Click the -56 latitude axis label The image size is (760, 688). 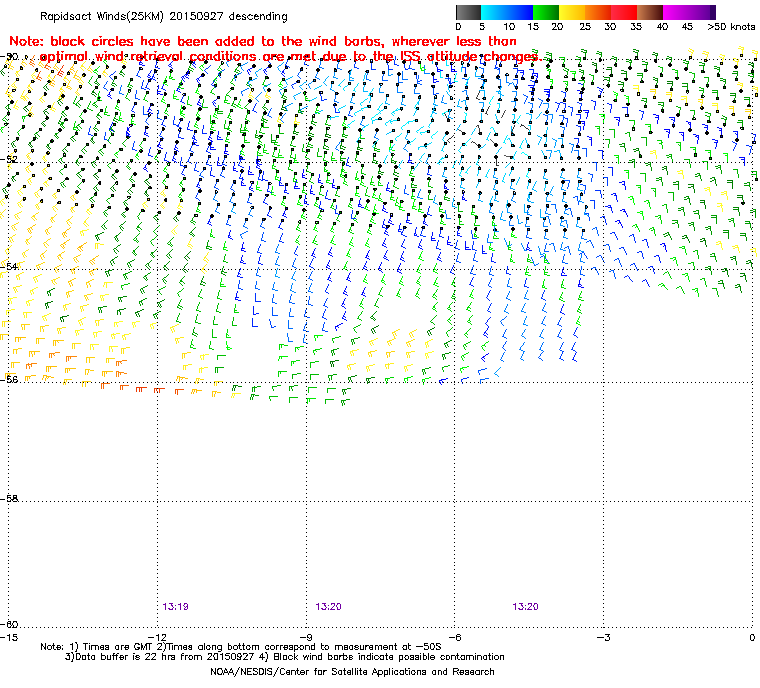tap(9, 379)
